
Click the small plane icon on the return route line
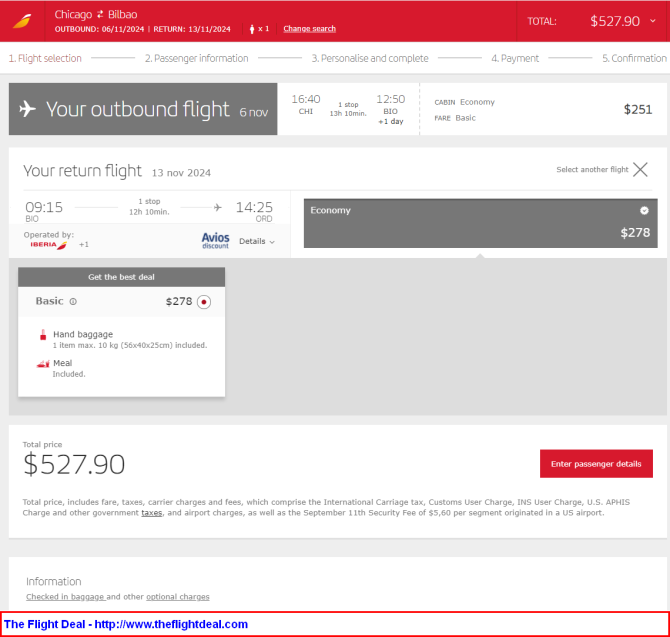point(218,208)
